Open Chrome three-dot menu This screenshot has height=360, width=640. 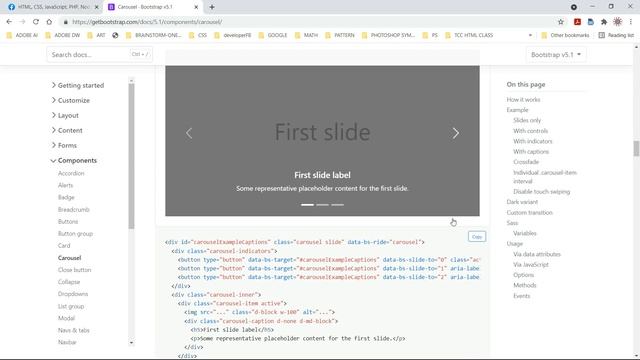click(631, 22)
